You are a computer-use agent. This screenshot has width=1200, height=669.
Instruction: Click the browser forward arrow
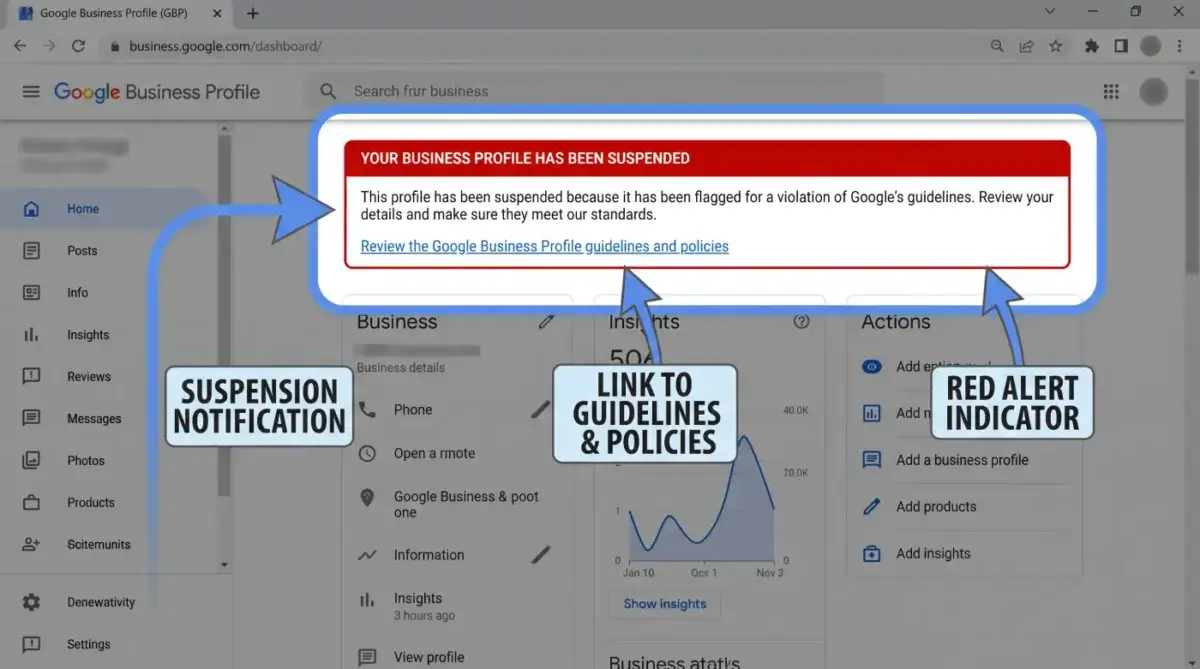point(50,46)
